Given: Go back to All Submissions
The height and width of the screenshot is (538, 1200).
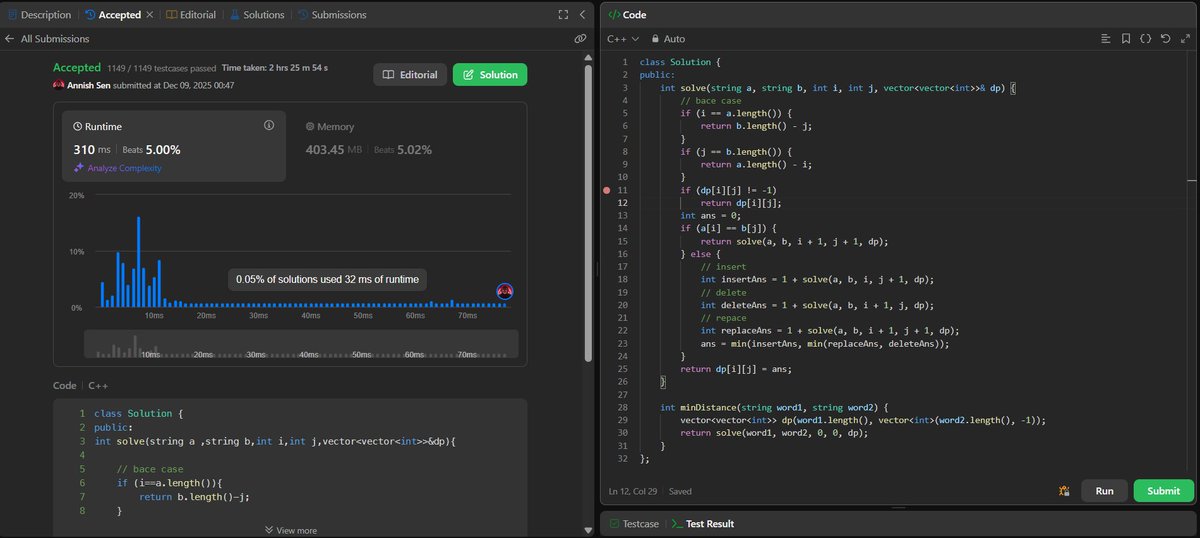Looking at the screenshot, I should point(47,39).
